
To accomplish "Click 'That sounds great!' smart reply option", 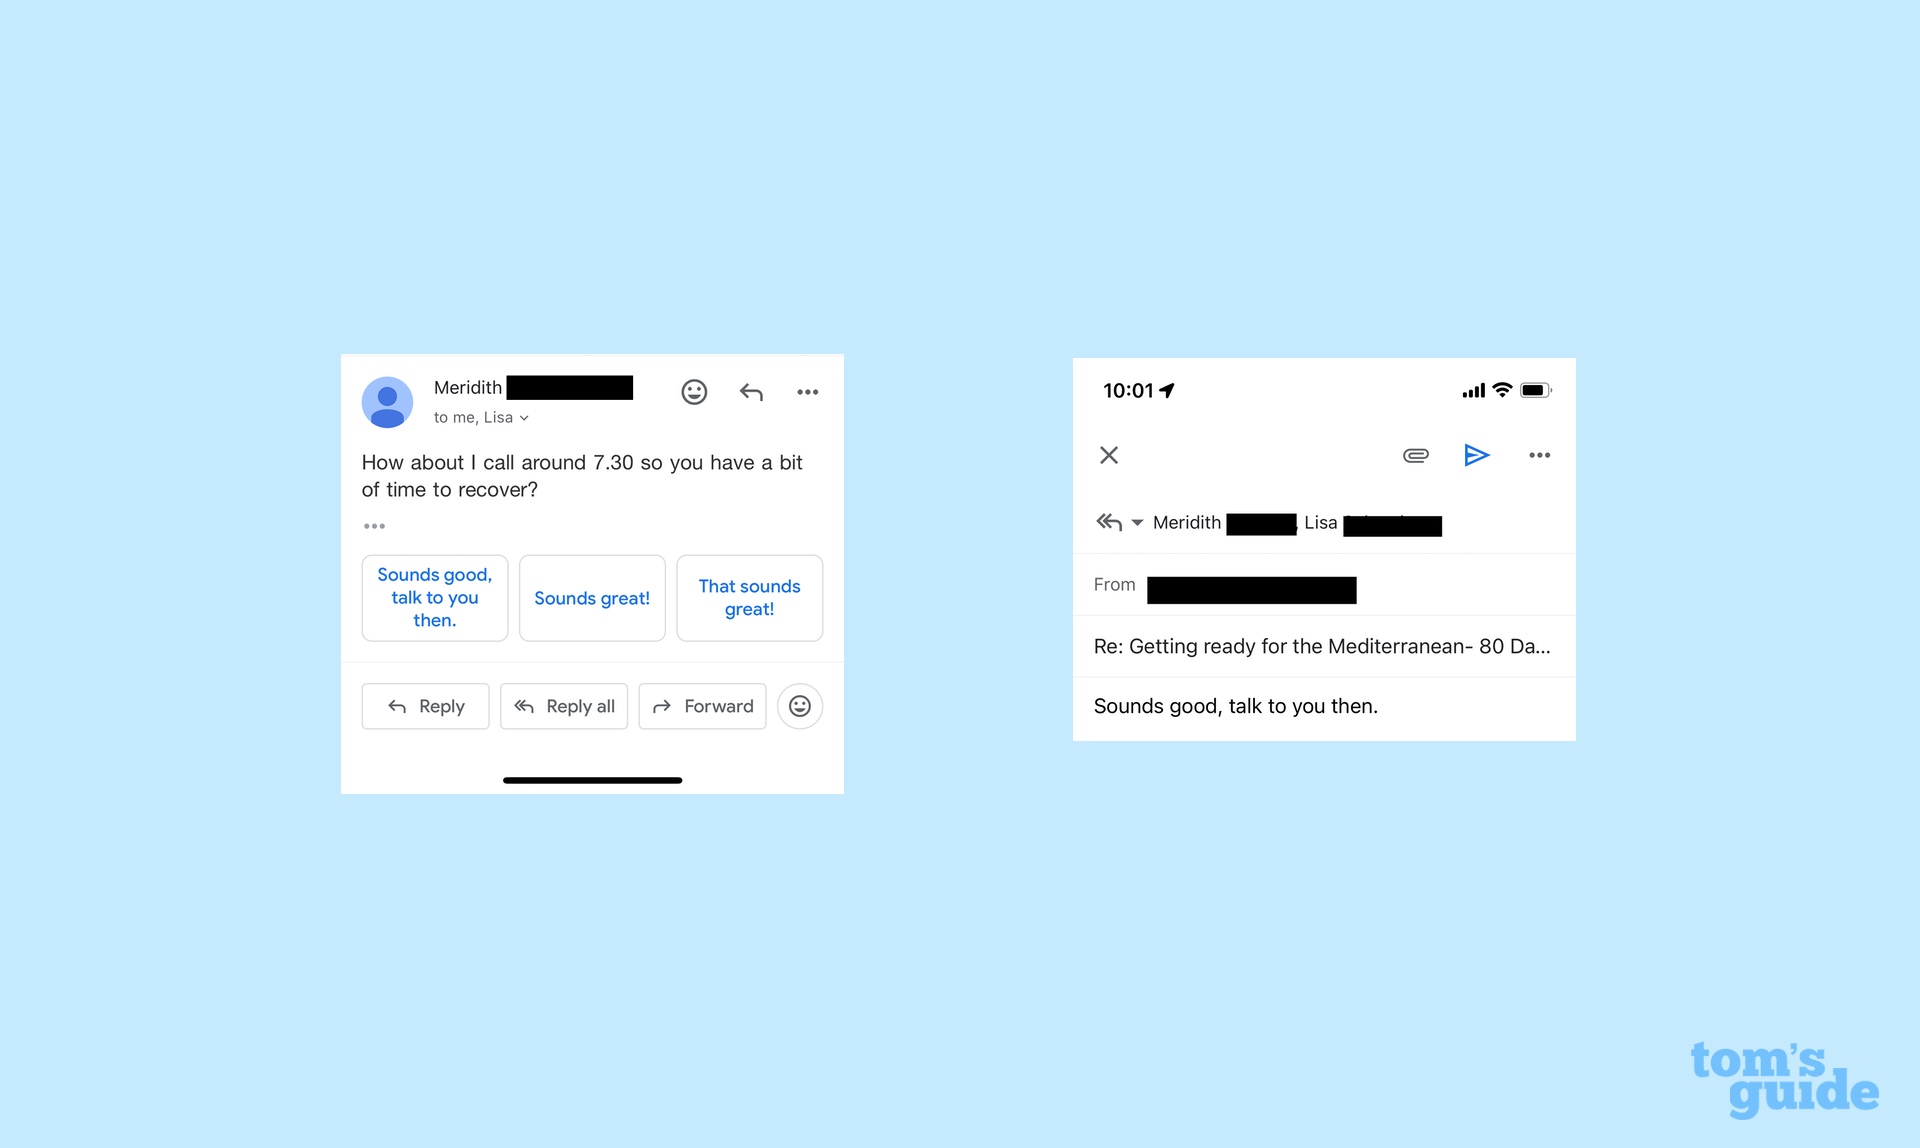I will point(749,597).
